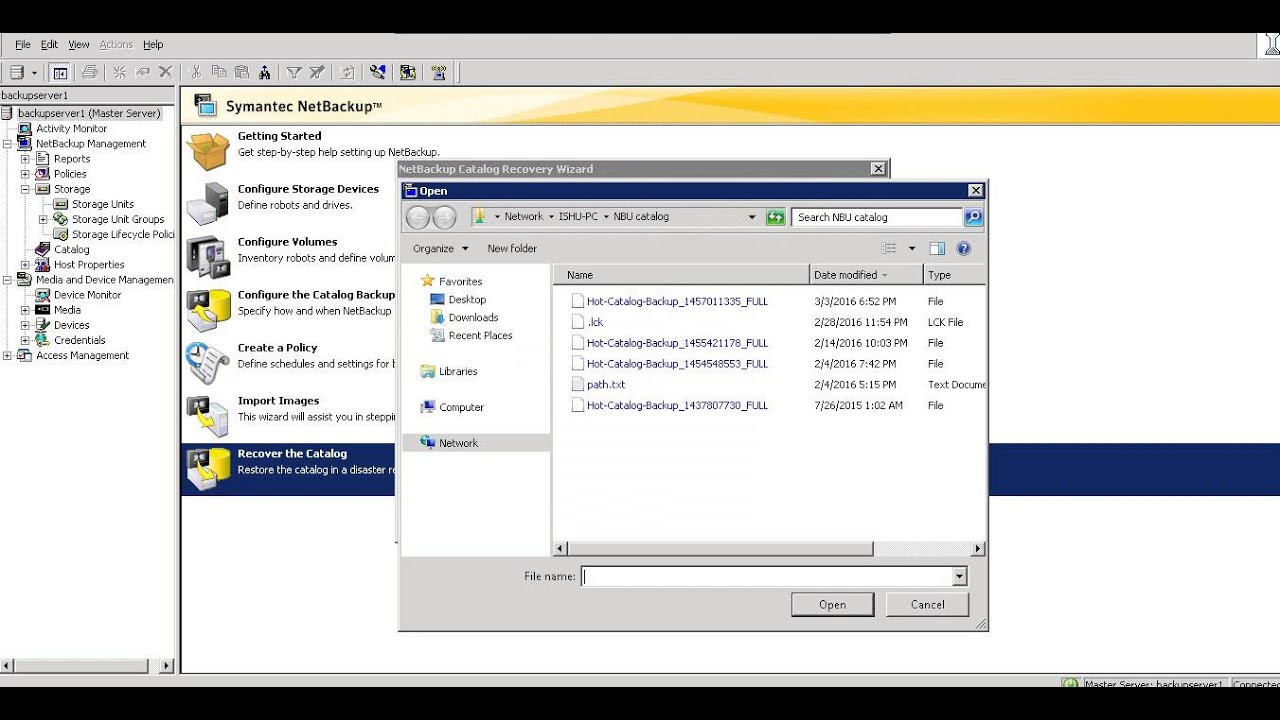Image resolution: width=1280 pixels, height=720 pixels.
Task: Click the File name input field
Action: pyautogui.click(x=767, y=576)
